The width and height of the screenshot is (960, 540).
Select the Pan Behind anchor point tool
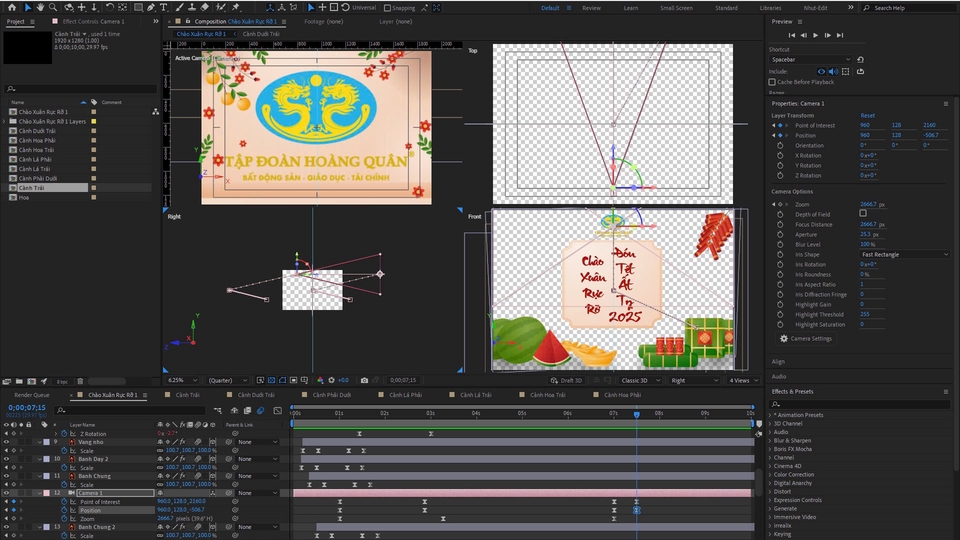(x=122, y=7)
